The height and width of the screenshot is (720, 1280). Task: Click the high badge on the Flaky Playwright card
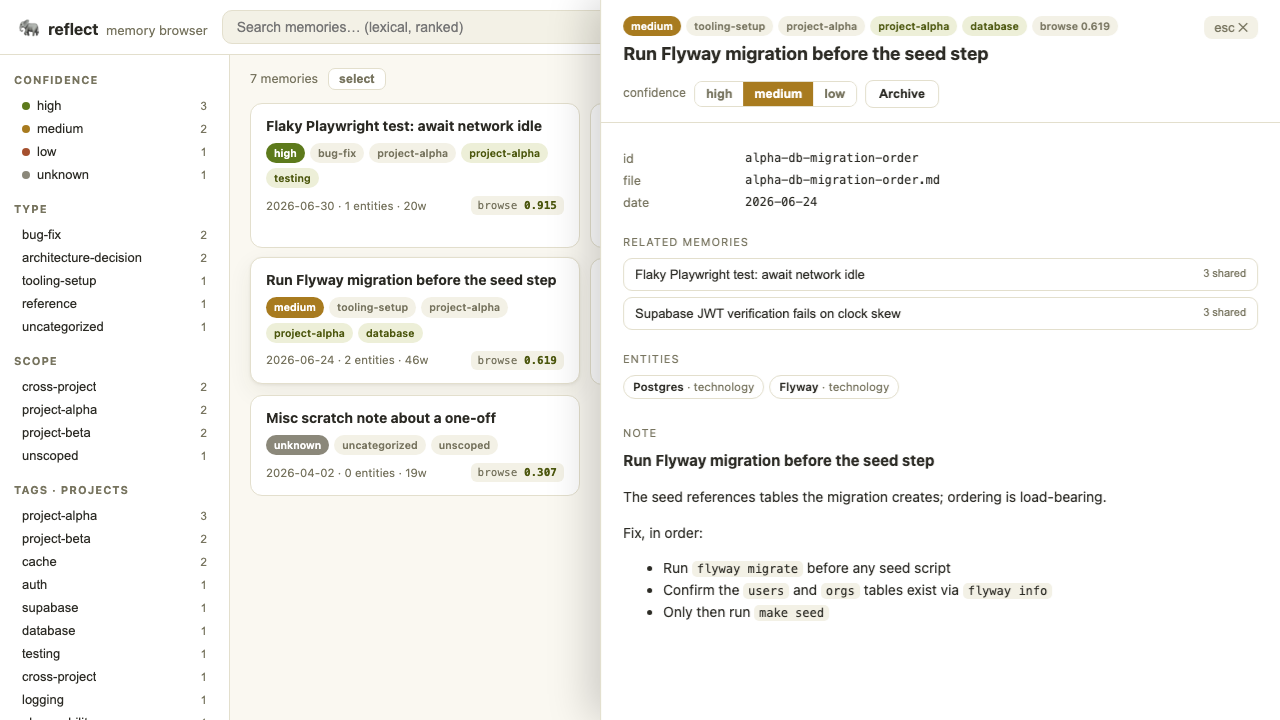pyautogui.click(x=285, y=153)
